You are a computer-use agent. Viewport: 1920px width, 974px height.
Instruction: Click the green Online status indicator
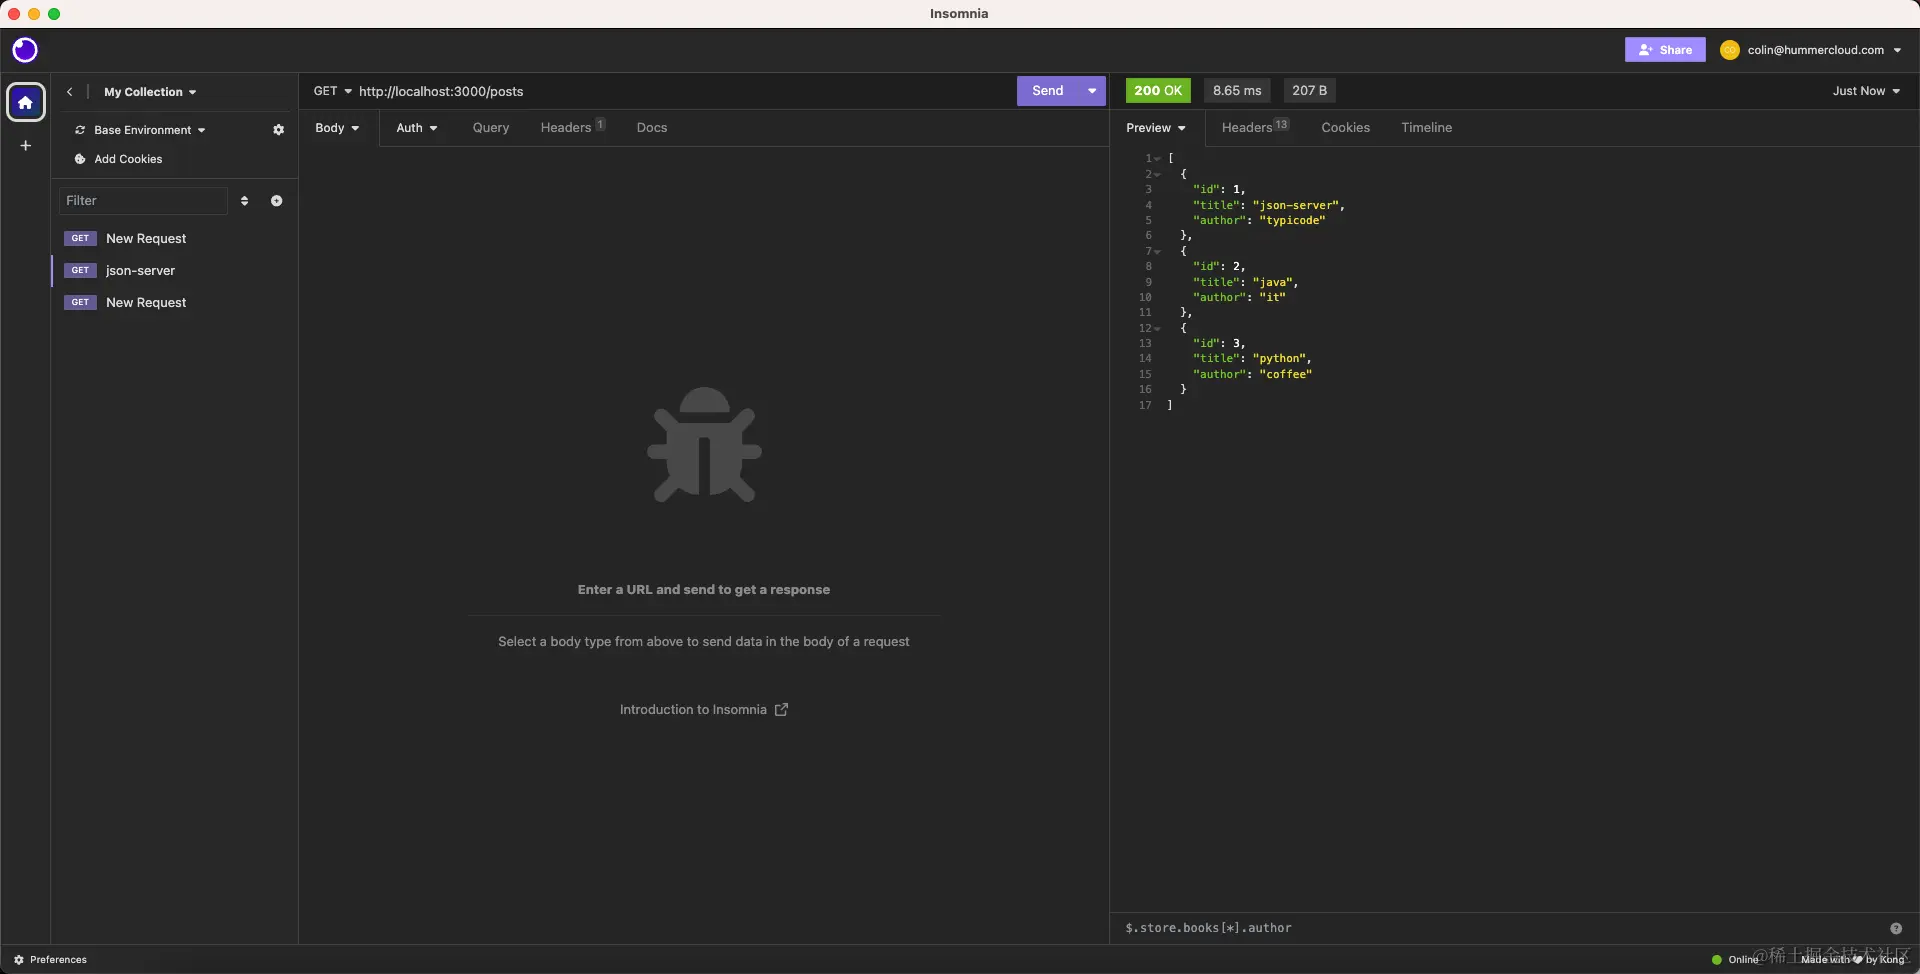point(1717,960)
